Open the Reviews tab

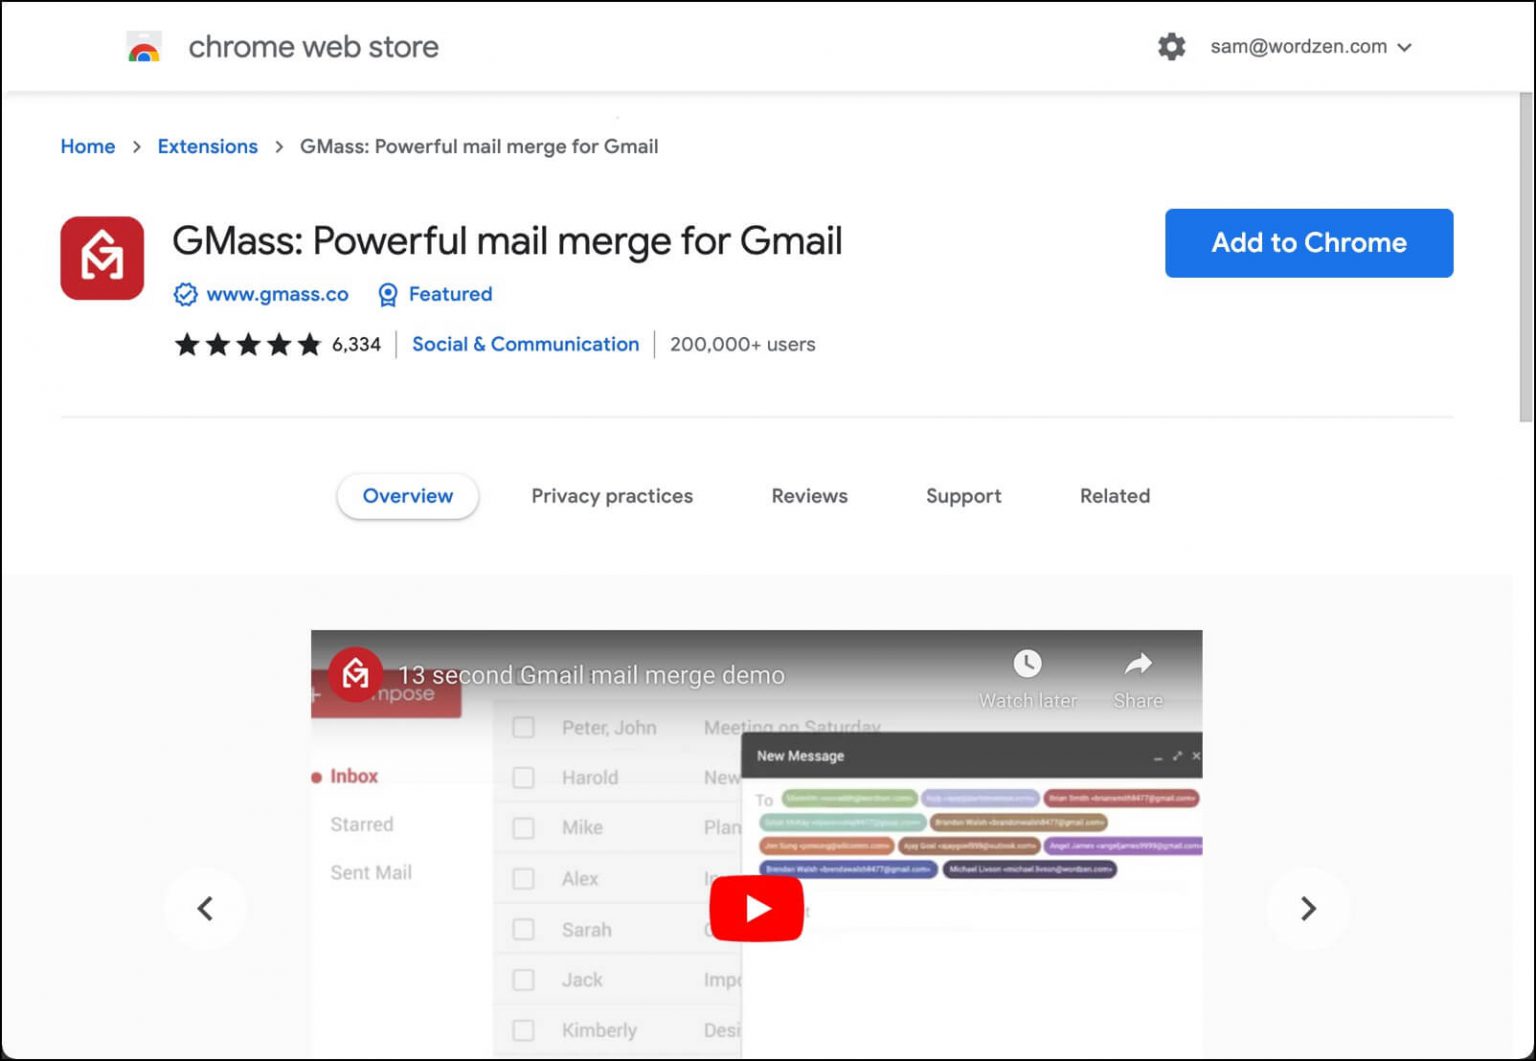809,496
